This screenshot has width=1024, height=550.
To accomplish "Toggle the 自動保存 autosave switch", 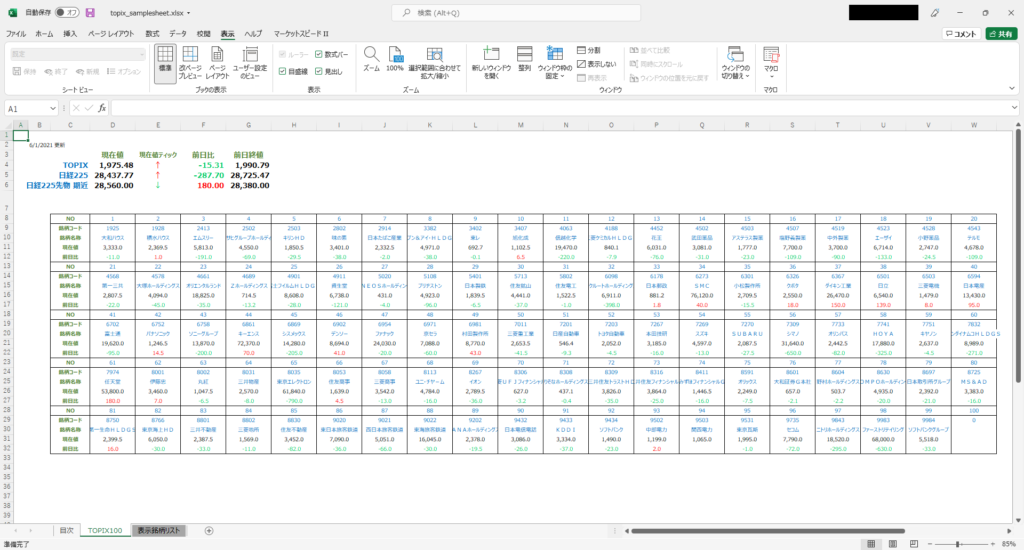I will [x=67, y=12].
